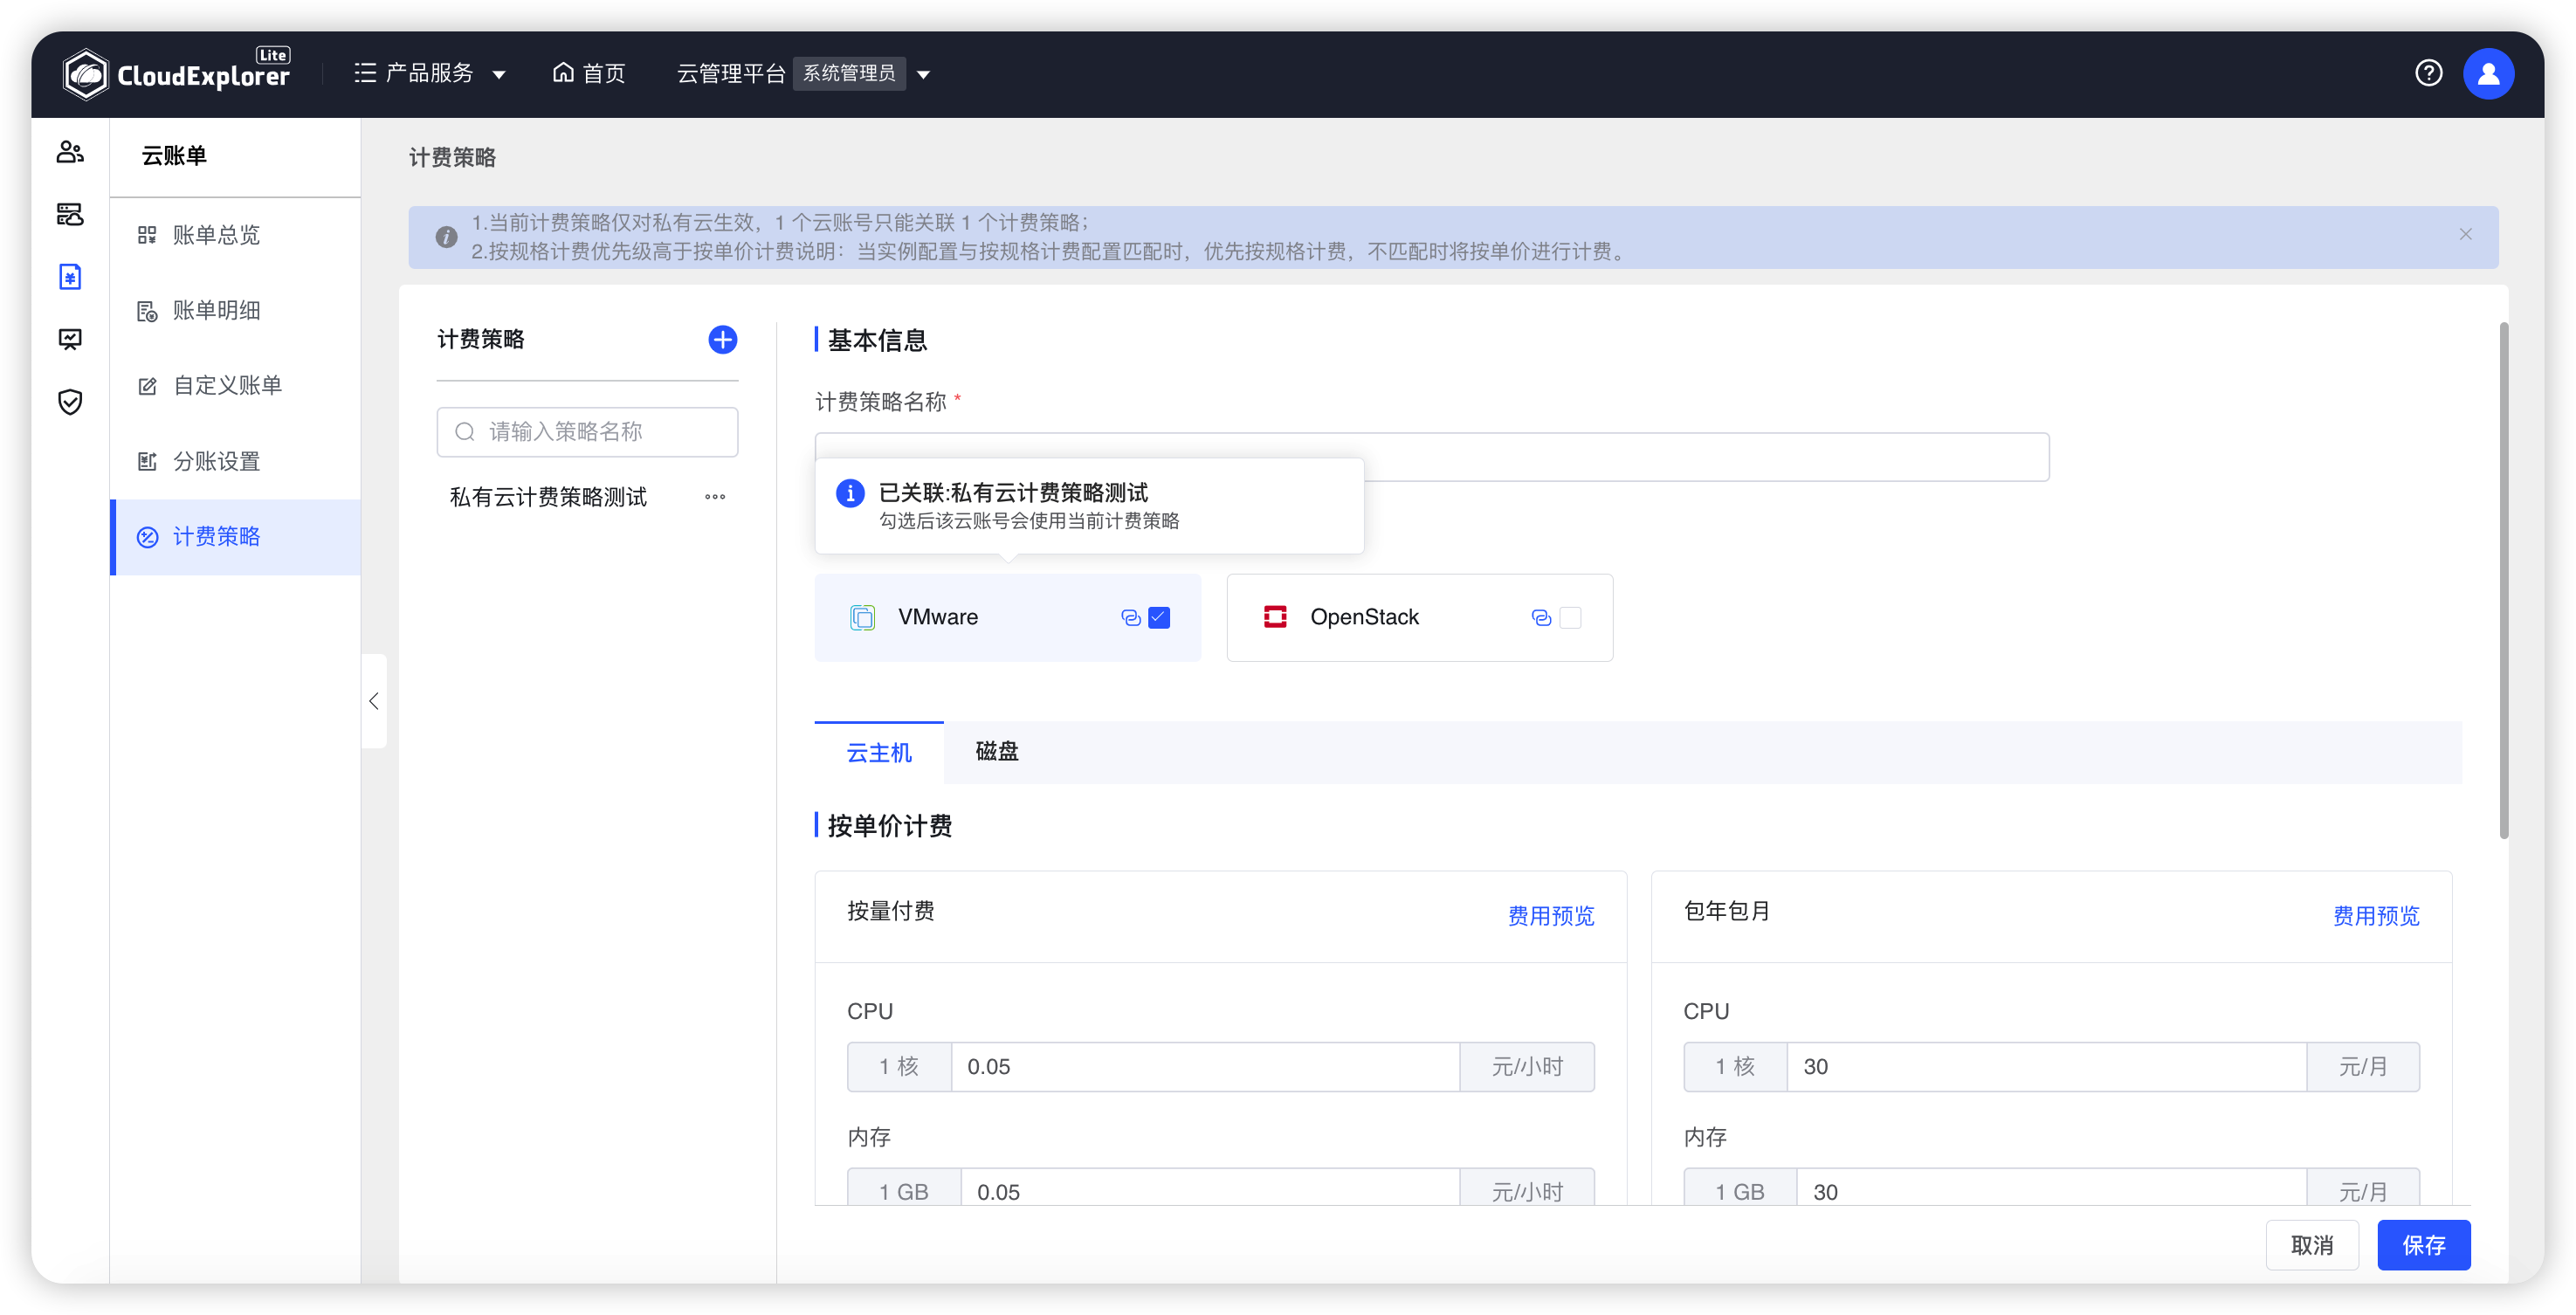2576x1315 pixels.
Task: Collapse the sidebar with the arrow handle
Action: coord(374,701)
